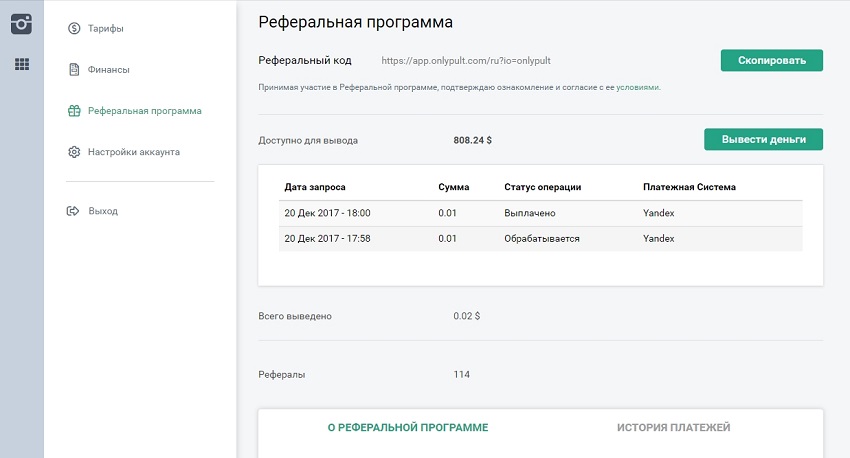Click the Платежная Система column header
The height and width of the screenshot is (458, 850).
point(690,187)
